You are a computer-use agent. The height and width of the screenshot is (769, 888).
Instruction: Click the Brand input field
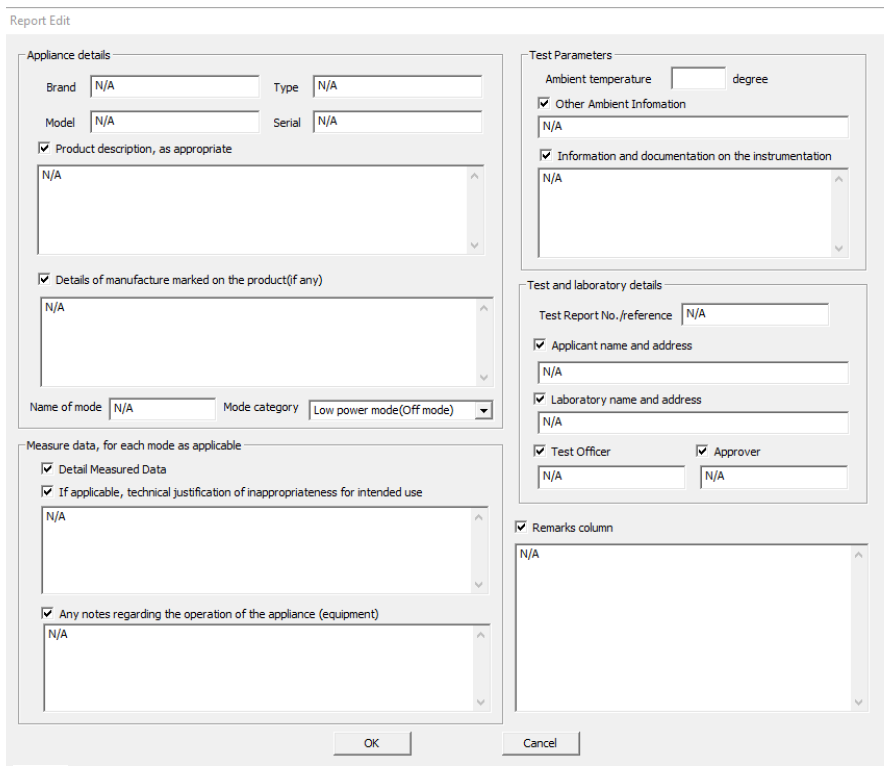pyautogui.click(x=174, y=87)
